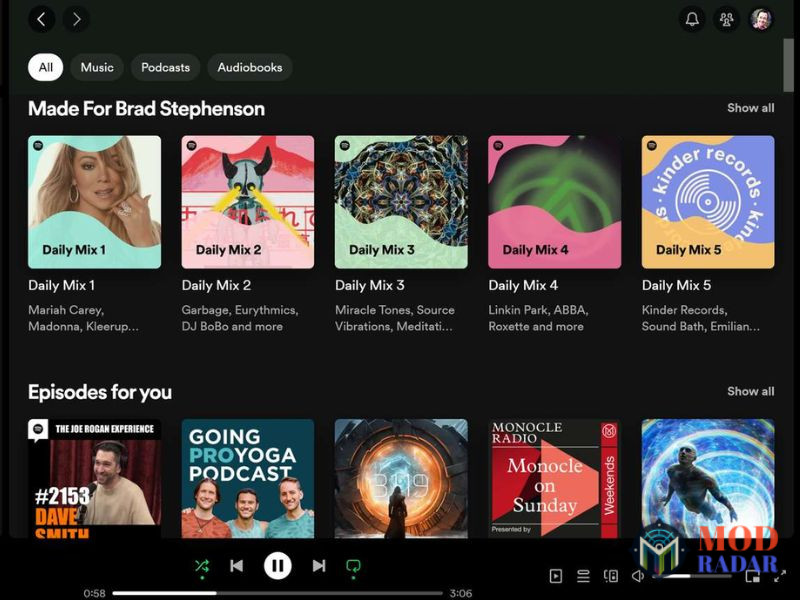Switch to the Podcasts filter tab
The height and width of the screenshot is (600, 800).
tap(165, 67)
